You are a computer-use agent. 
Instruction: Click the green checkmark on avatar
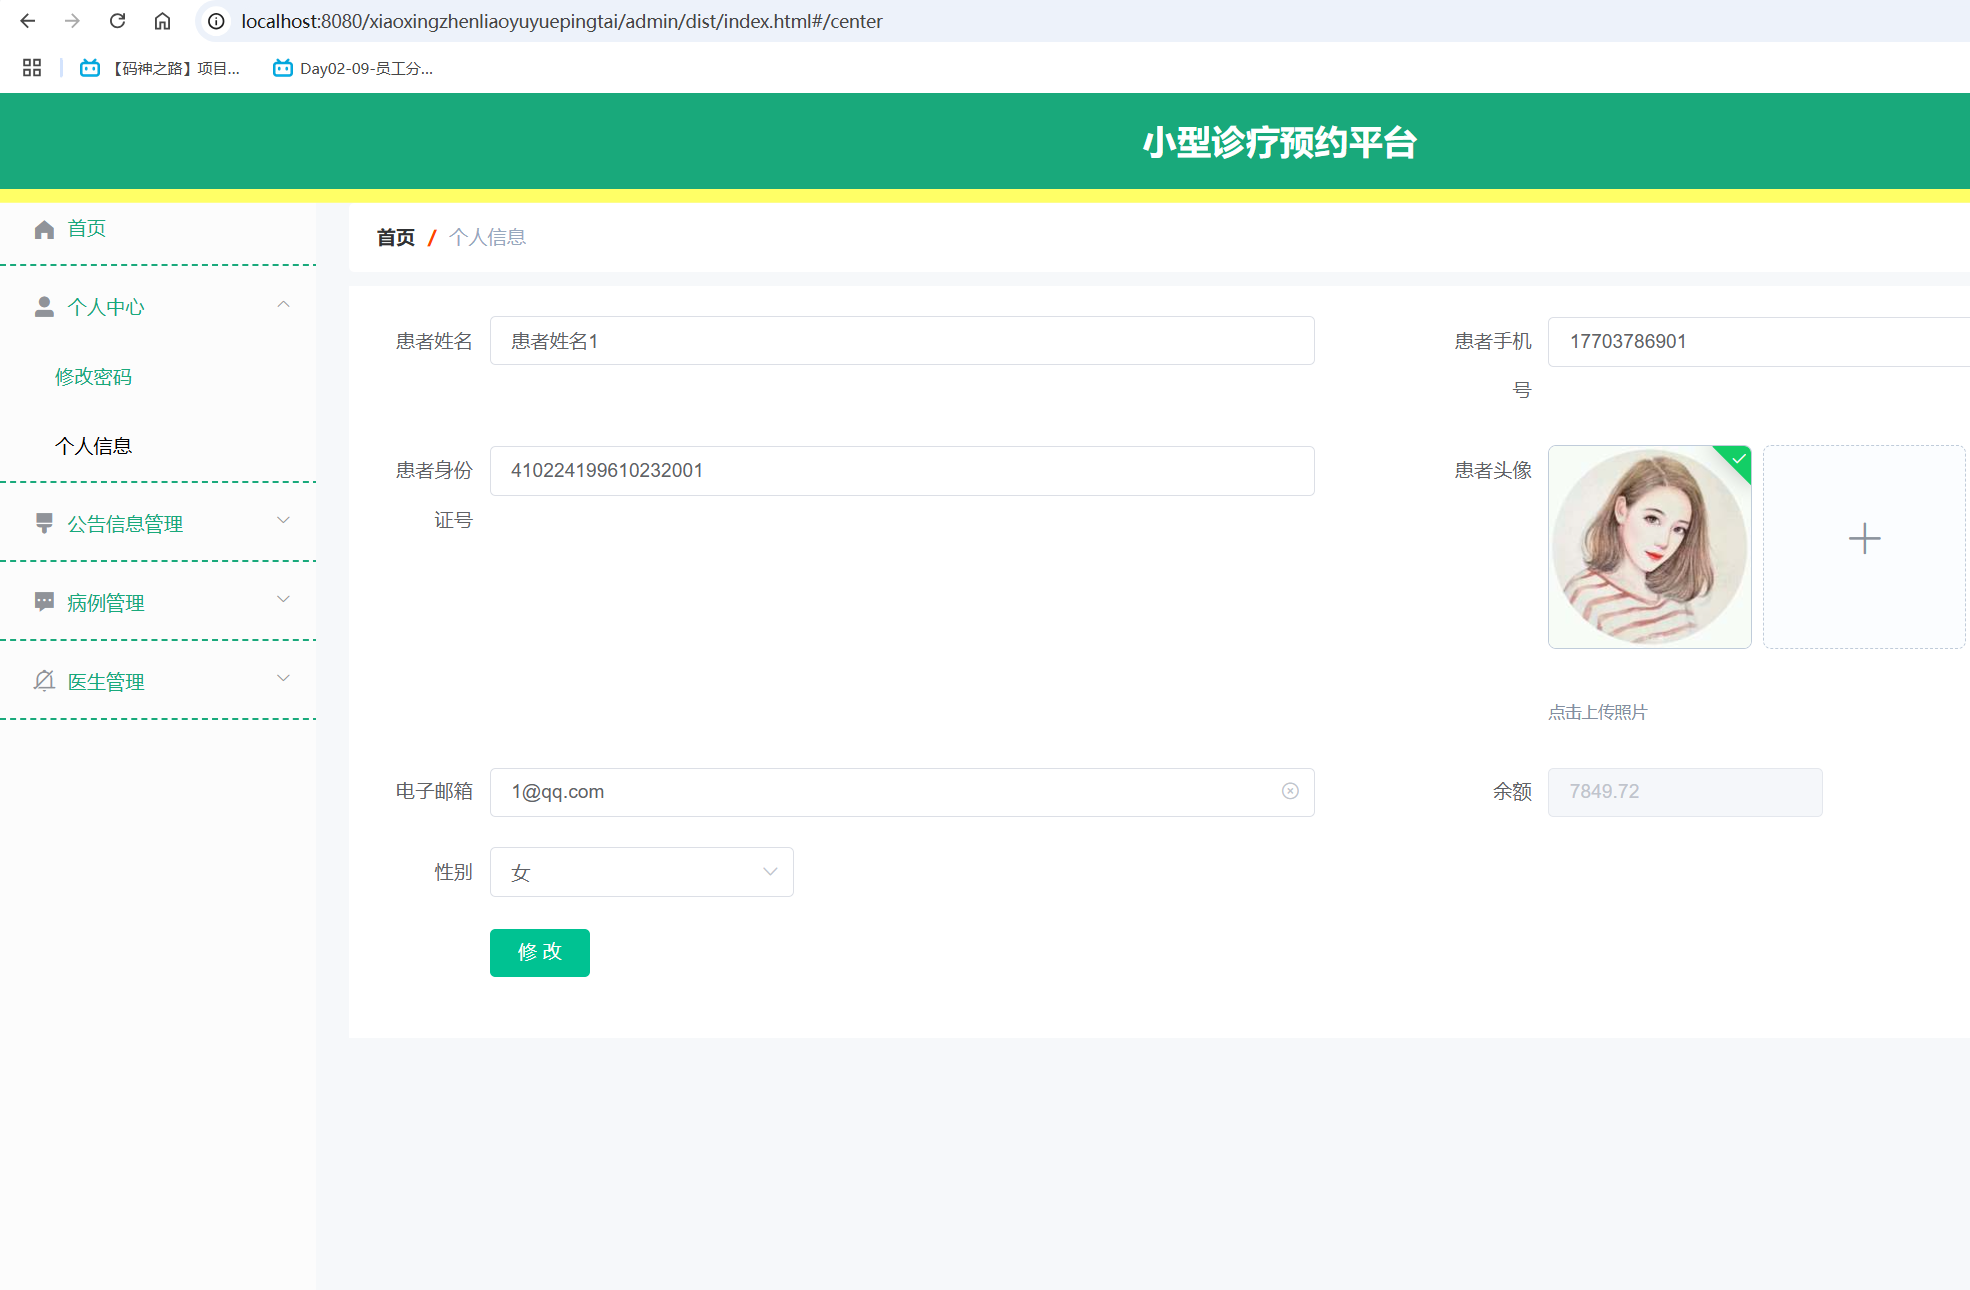[x=1739, y=458]
